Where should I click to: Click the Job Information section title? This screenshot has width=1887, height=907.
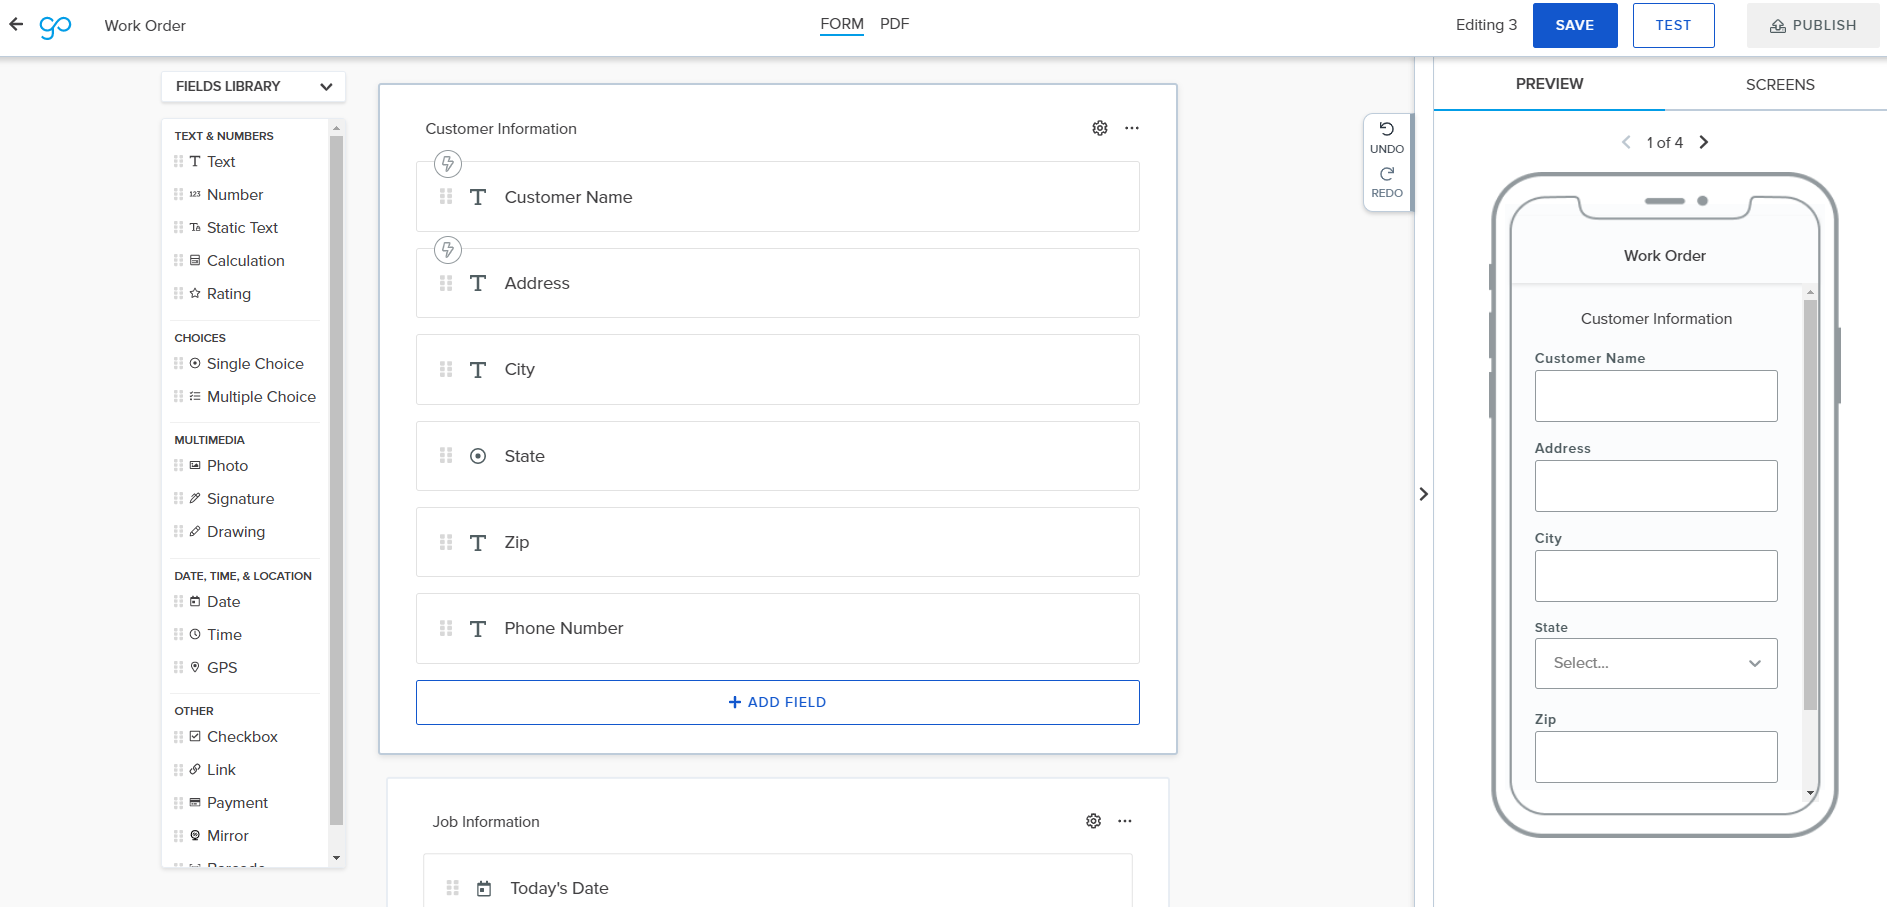pyautogui.click(x=486, y=822)
